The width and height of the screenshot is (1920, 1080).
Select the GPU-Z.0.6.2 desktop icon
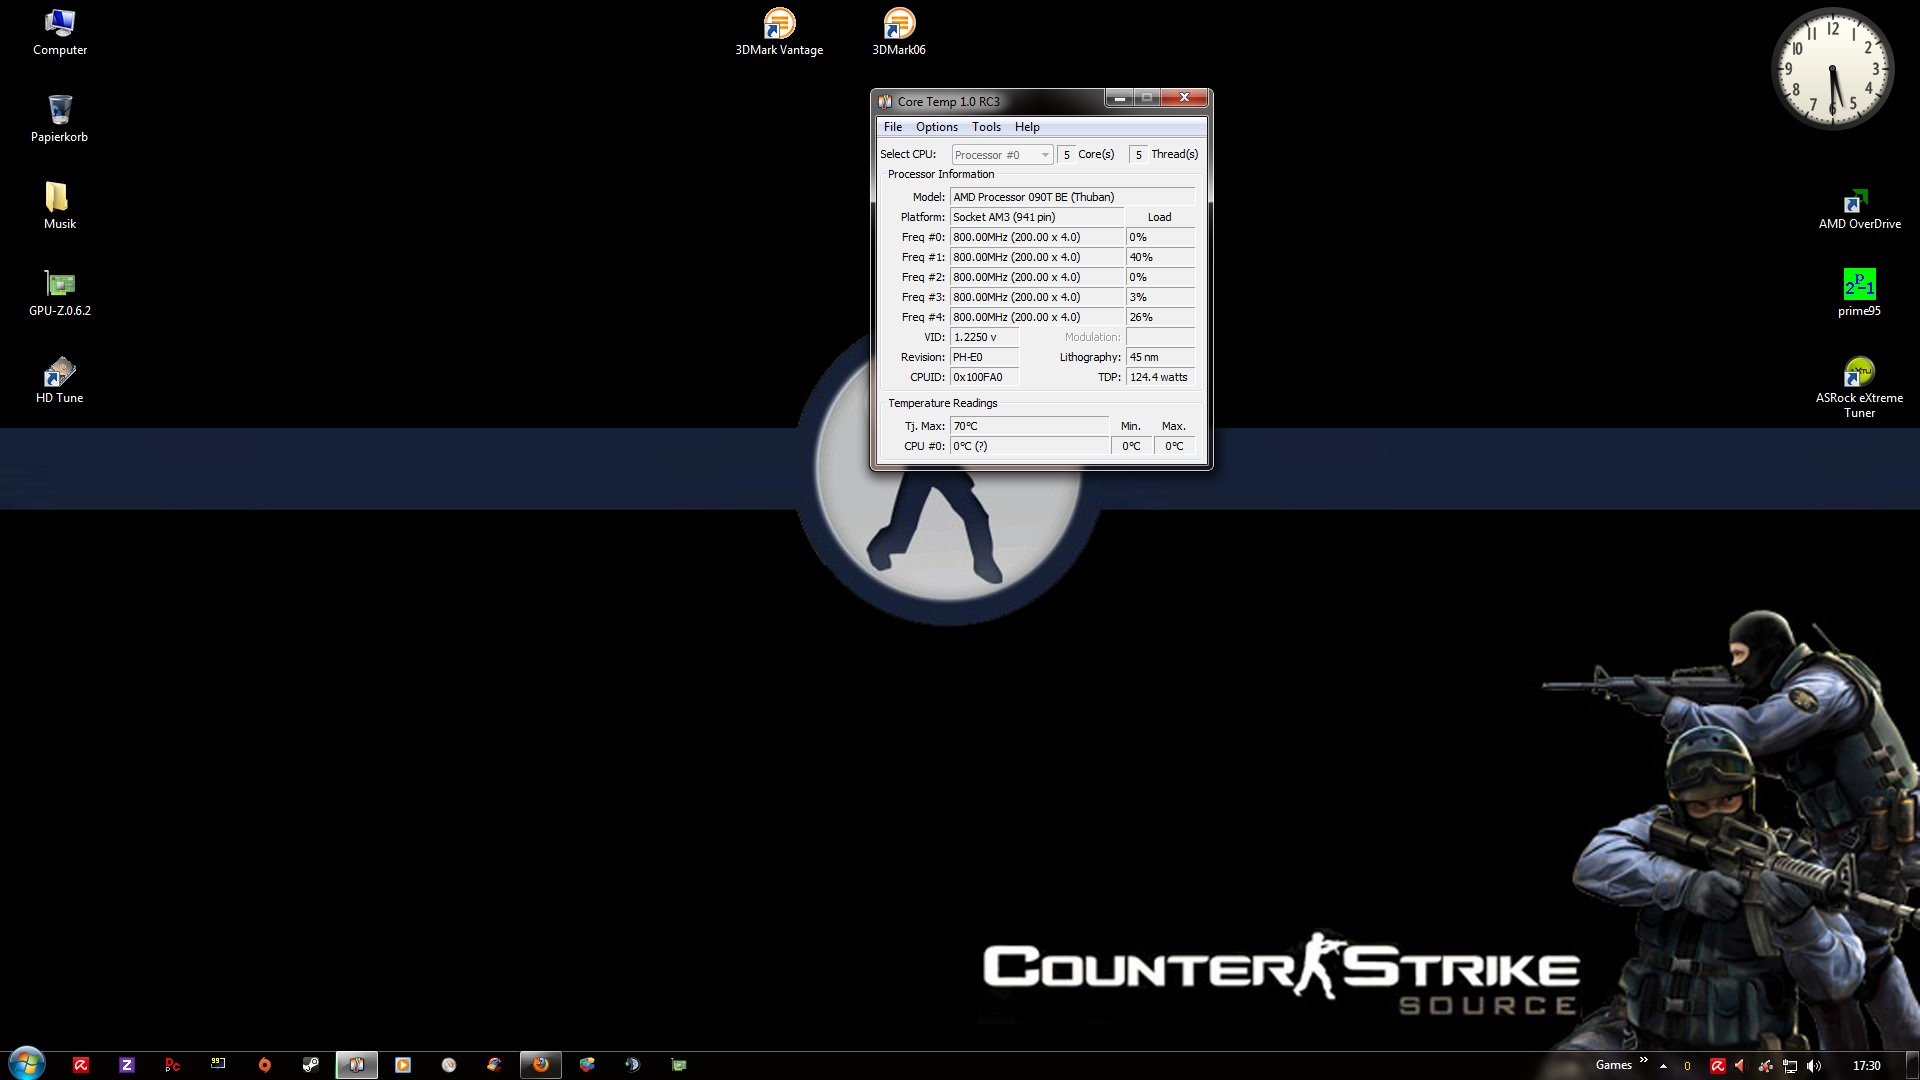pos(60,293)
